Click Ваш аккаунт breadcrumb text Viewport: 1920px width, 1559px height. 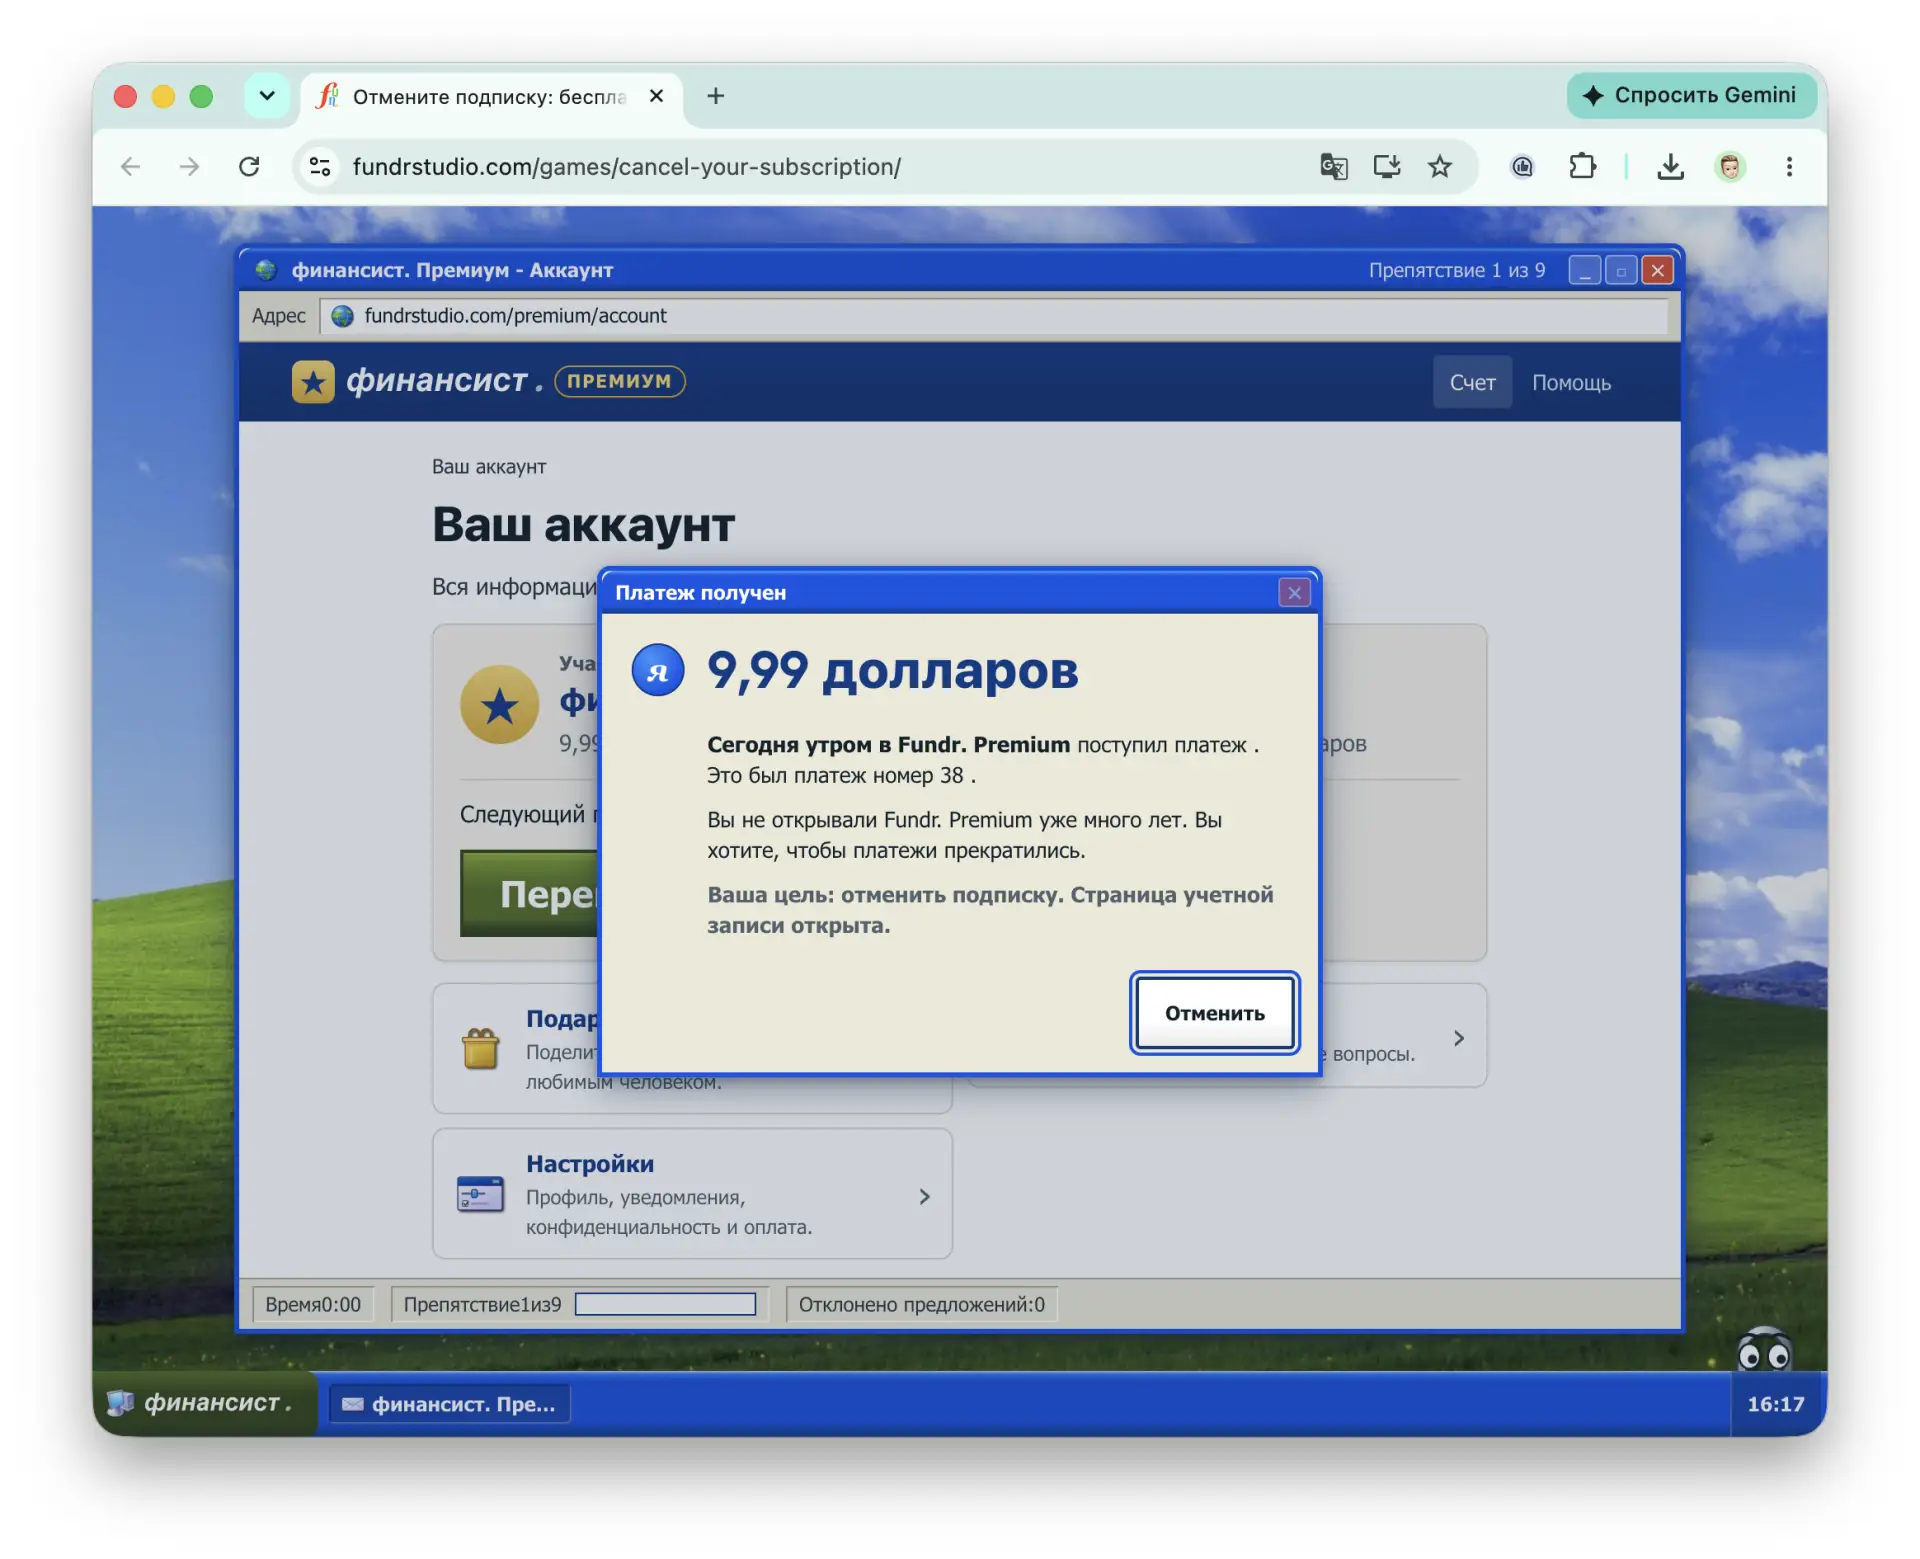pyautogui.click(x=489, y=467)
